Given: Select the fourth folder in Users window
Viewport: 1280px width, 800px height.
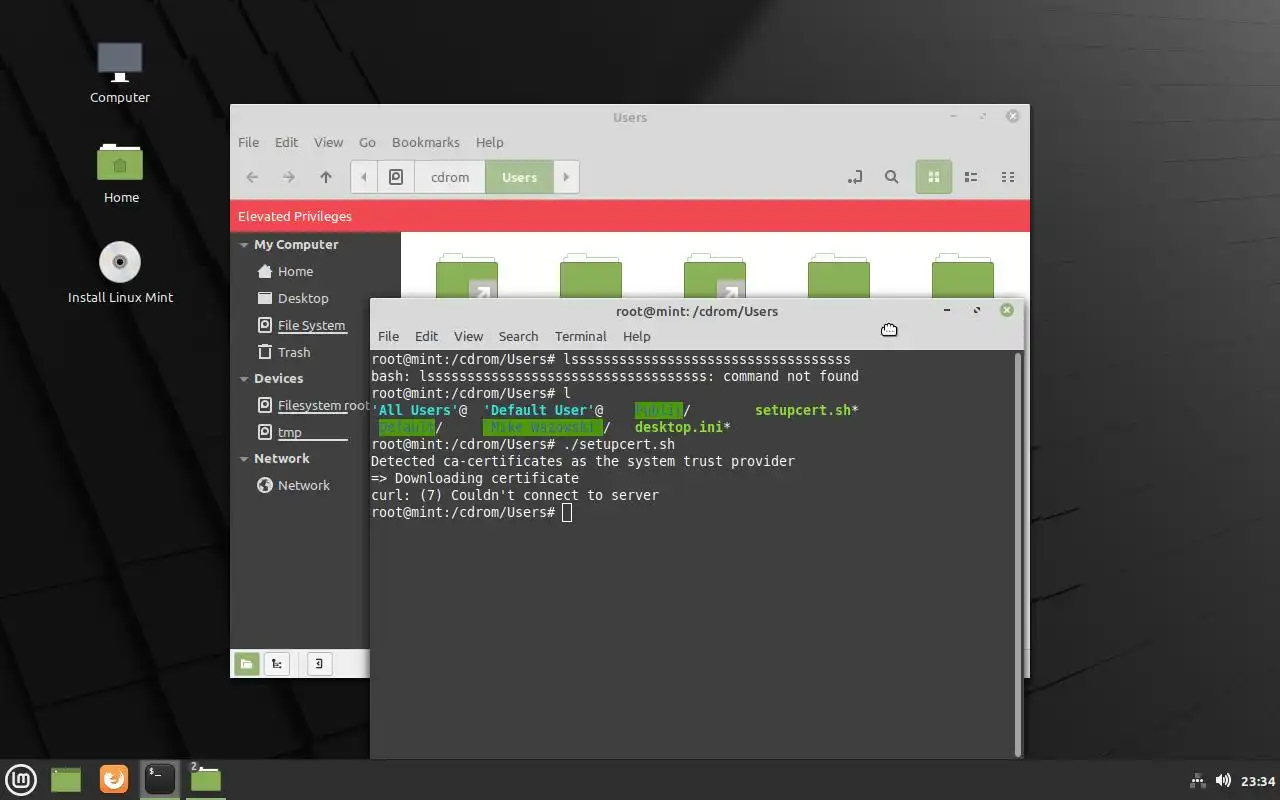Looking at the screenshot, I should coord(839,276).
